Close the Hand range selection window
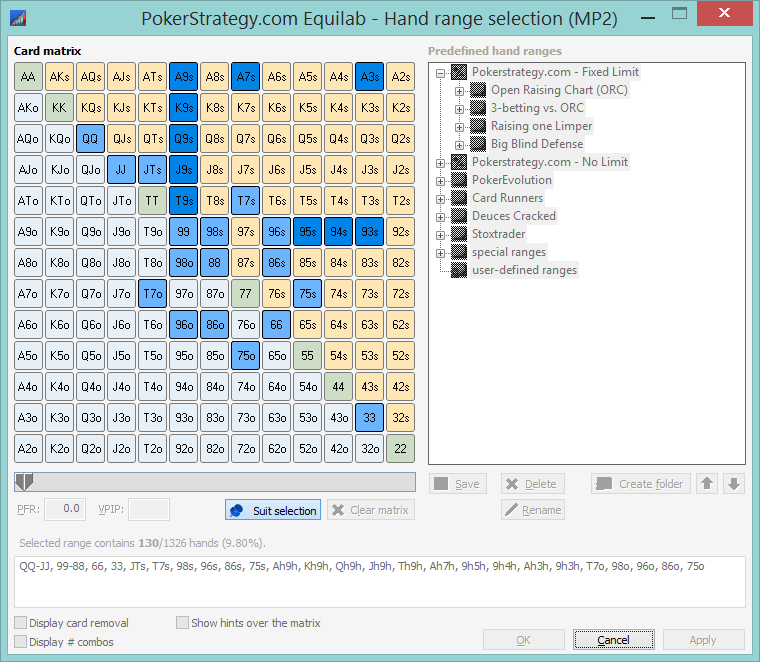Viewport: 760px width, 662px height. click(724, 13)
